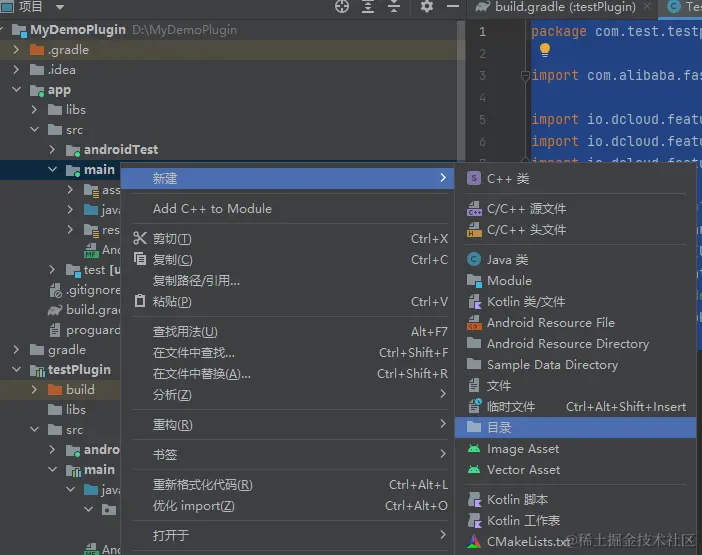Click the locate/select opened file target icon
Image resolution: width=702 pixels, height=555 pixels.
[x=342, y=7]
